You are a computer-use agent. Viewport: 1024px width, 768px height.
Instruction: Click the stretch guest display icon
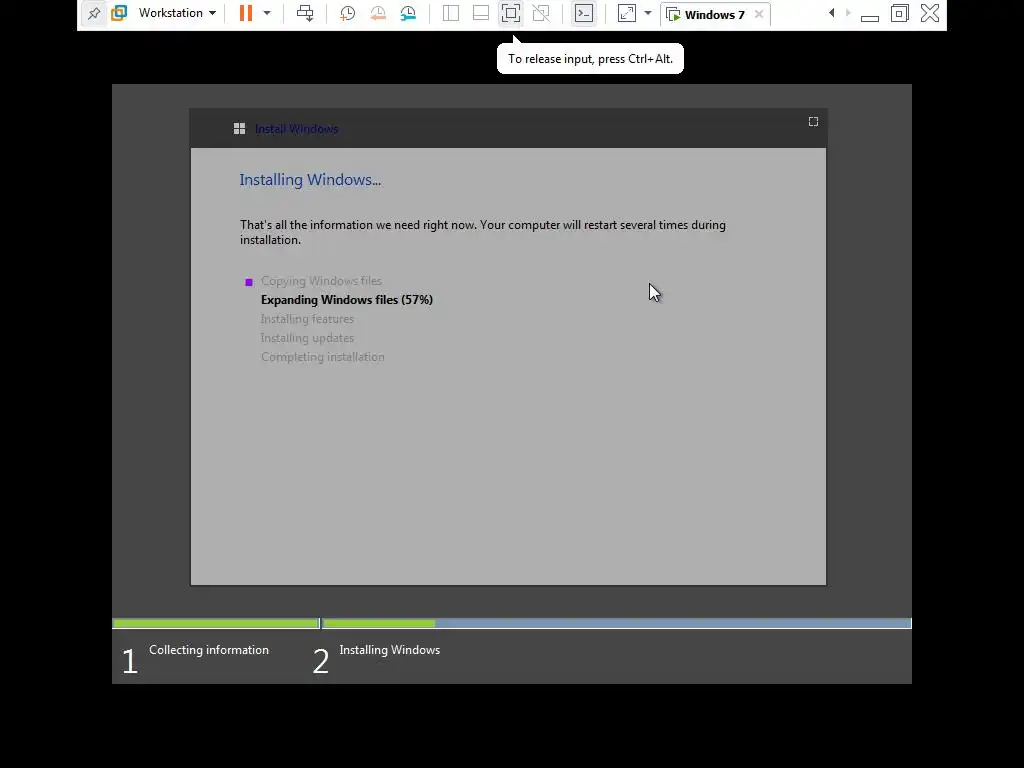click(626, 13)
